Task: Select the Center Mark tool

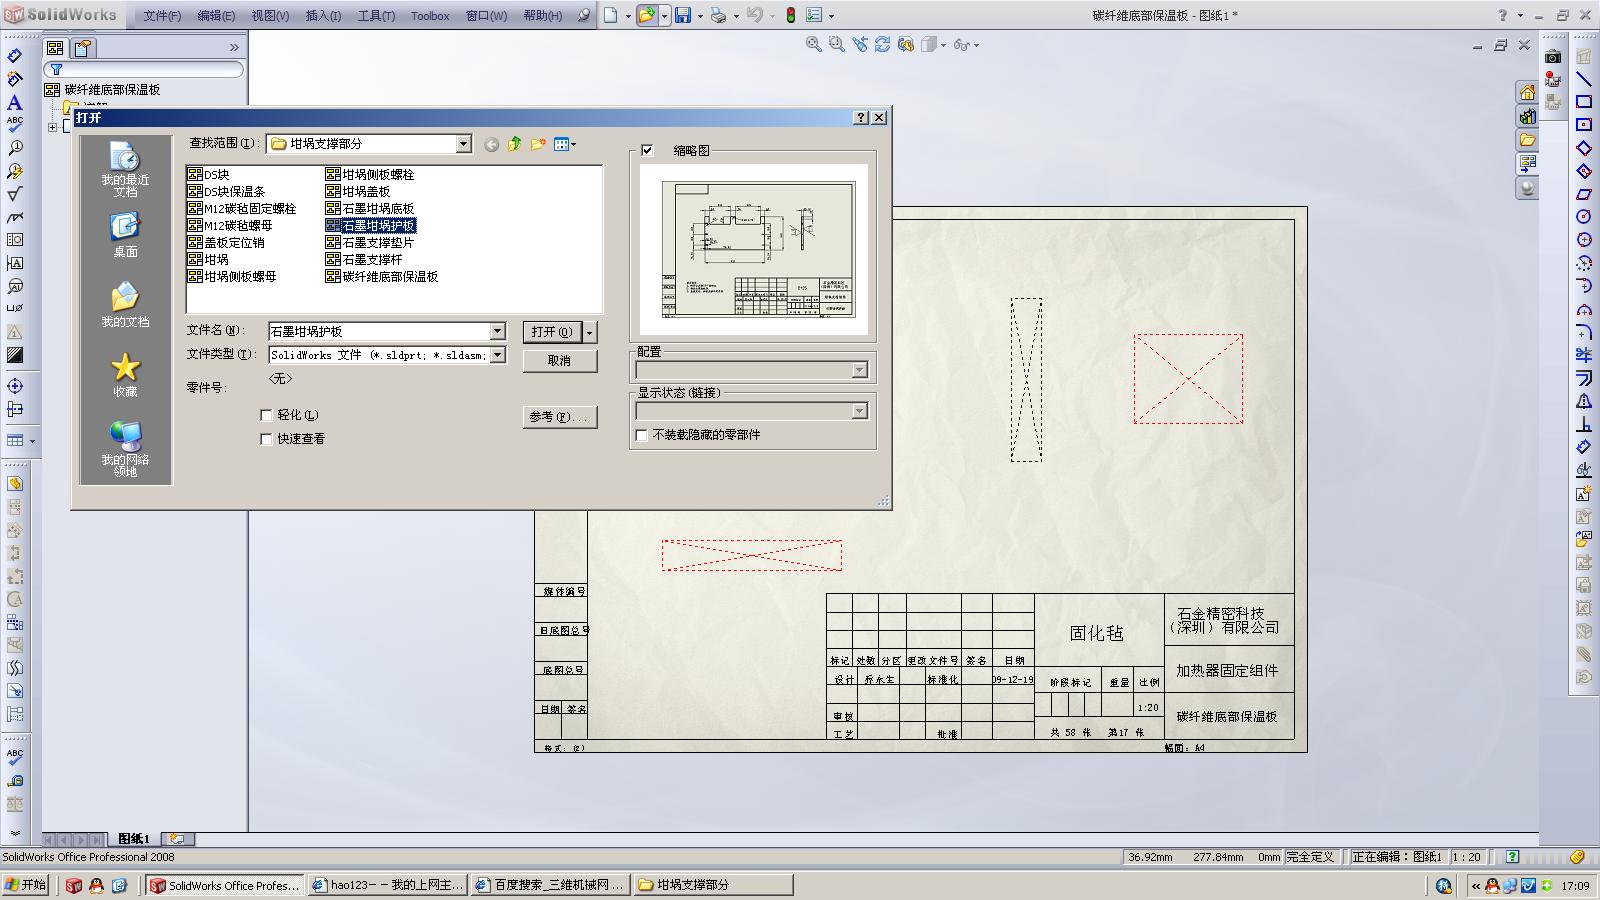Action: 15,386
